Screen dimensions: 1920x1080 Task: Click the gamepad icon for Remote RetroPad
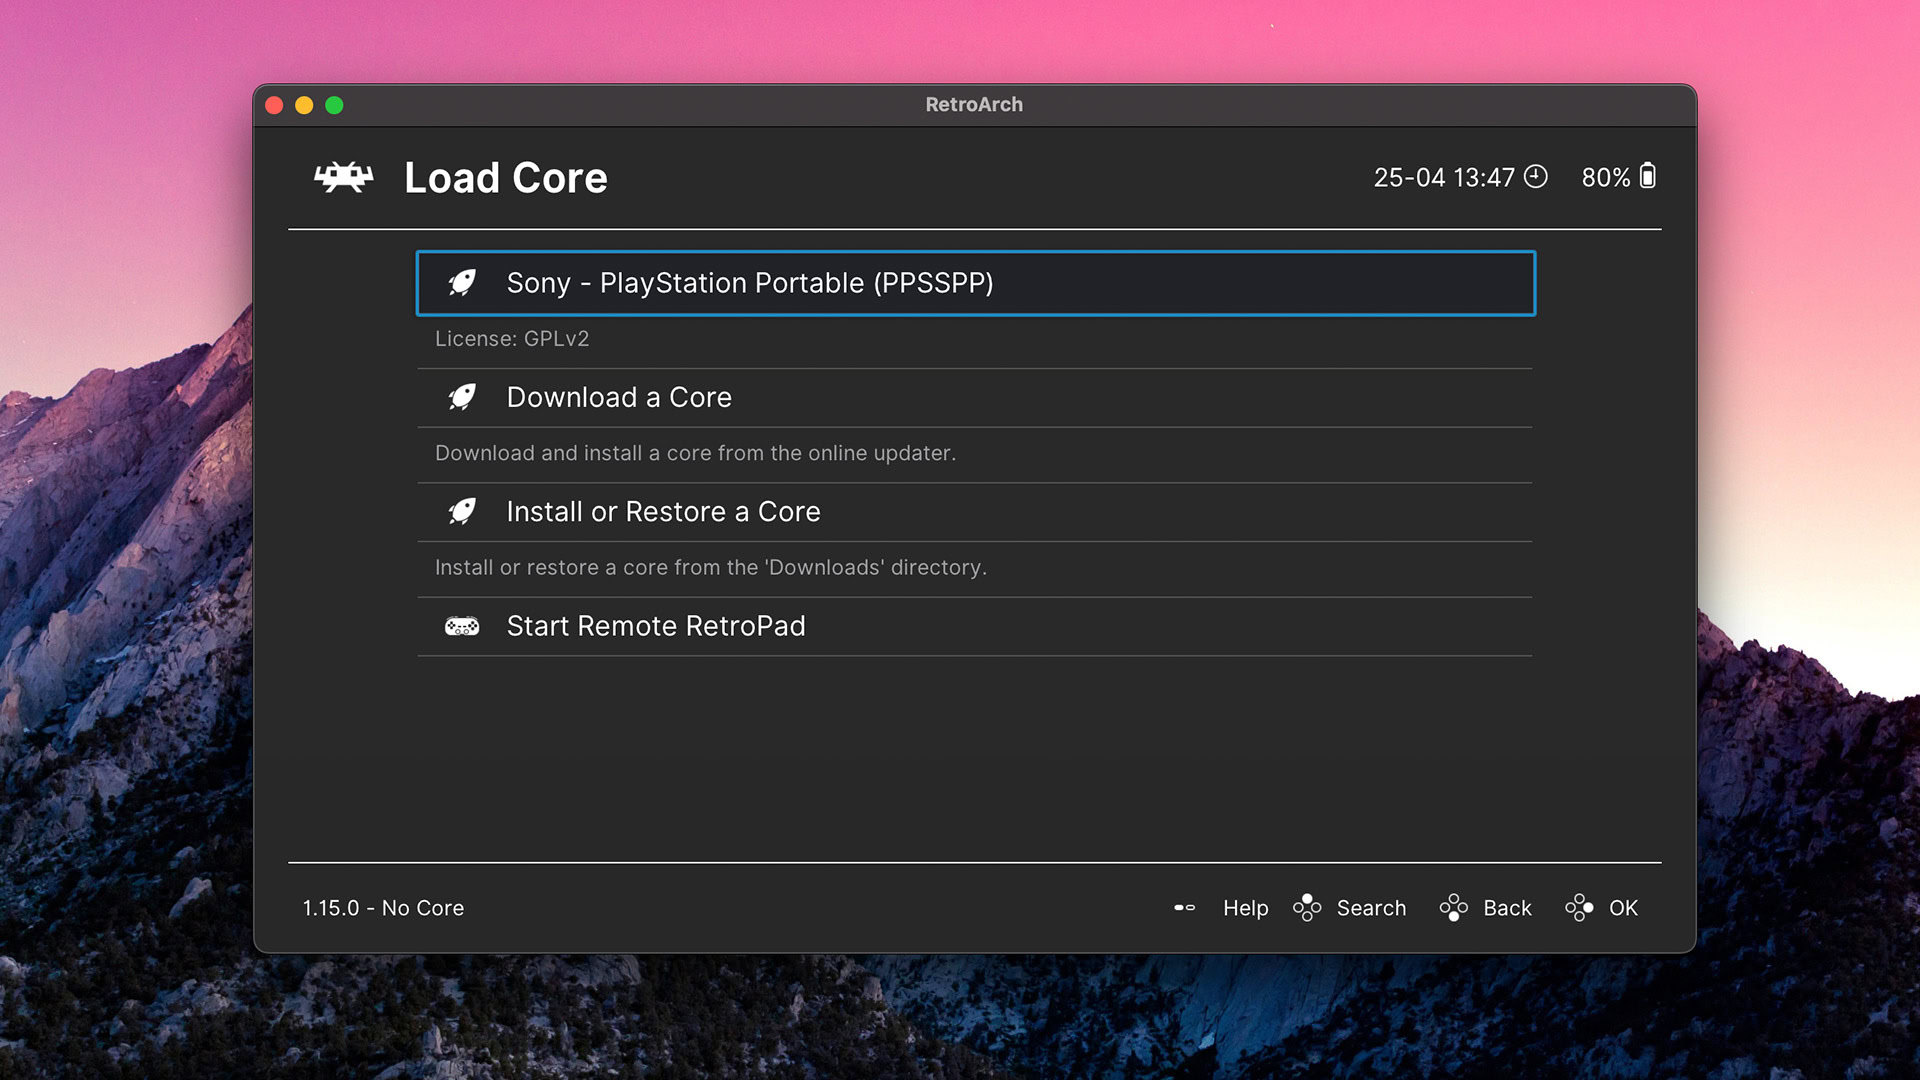click(462, 626)
